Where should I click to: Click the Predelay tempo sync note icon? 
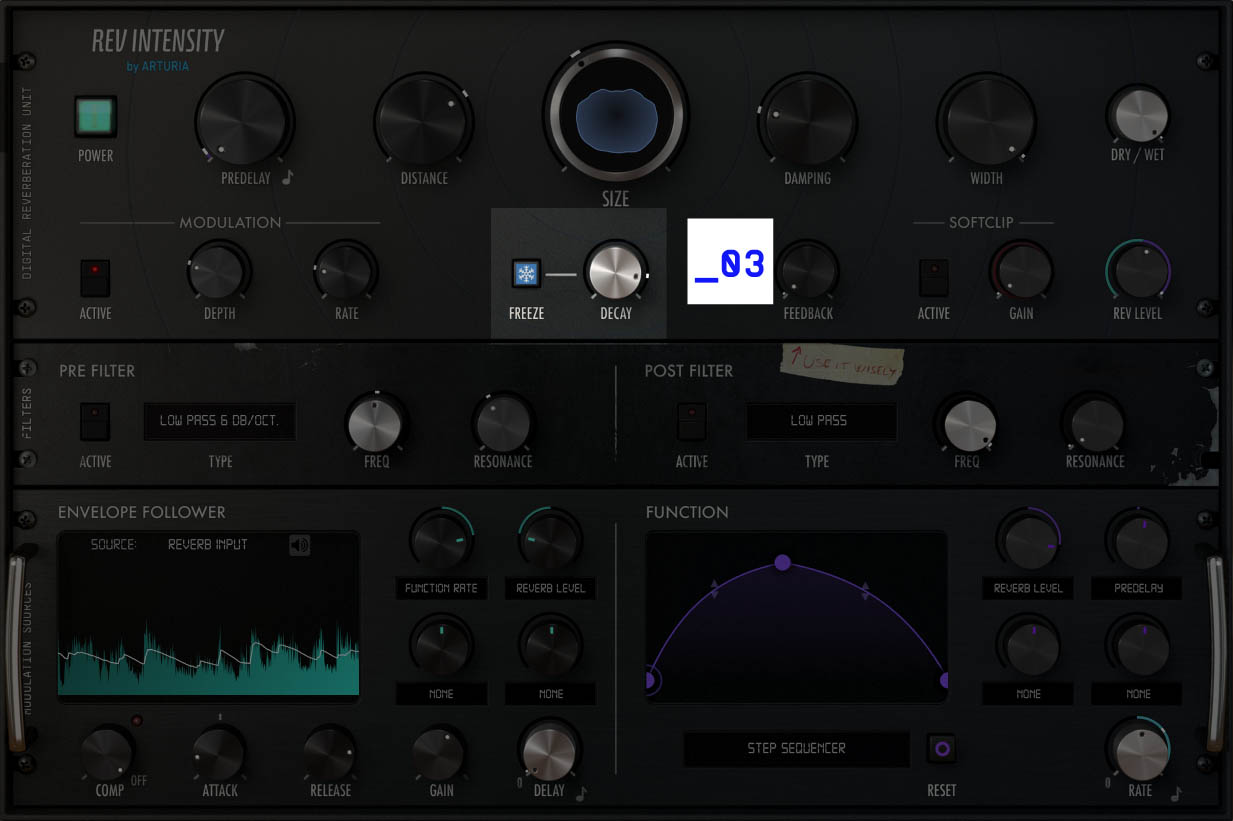[x=288, y=178]
